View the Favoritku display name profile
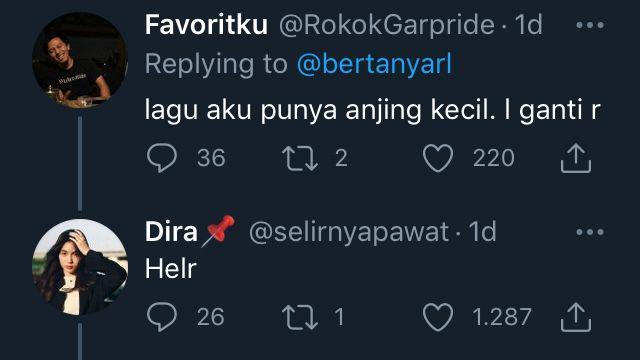640x360 pixels. [x=206, y=24]
